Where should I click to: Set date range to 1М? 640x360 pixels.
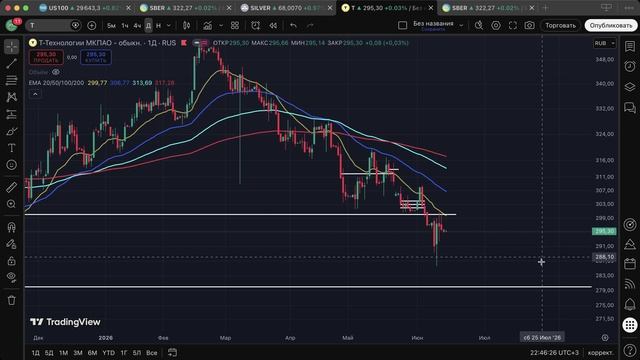click(x=63, y=353)
